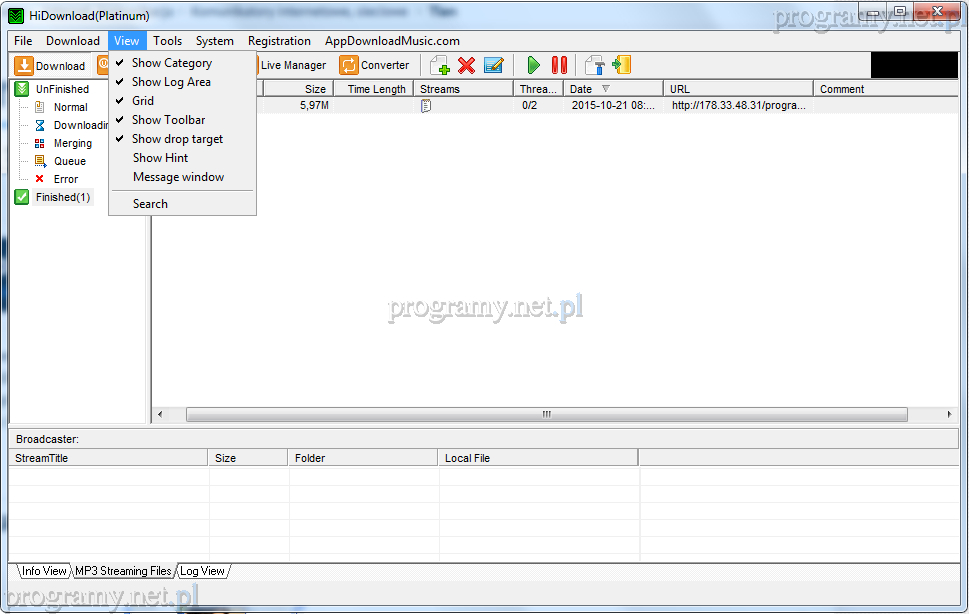969x614 pixels.
Task: Select the Finished(1) category
Action: (62, 197)
